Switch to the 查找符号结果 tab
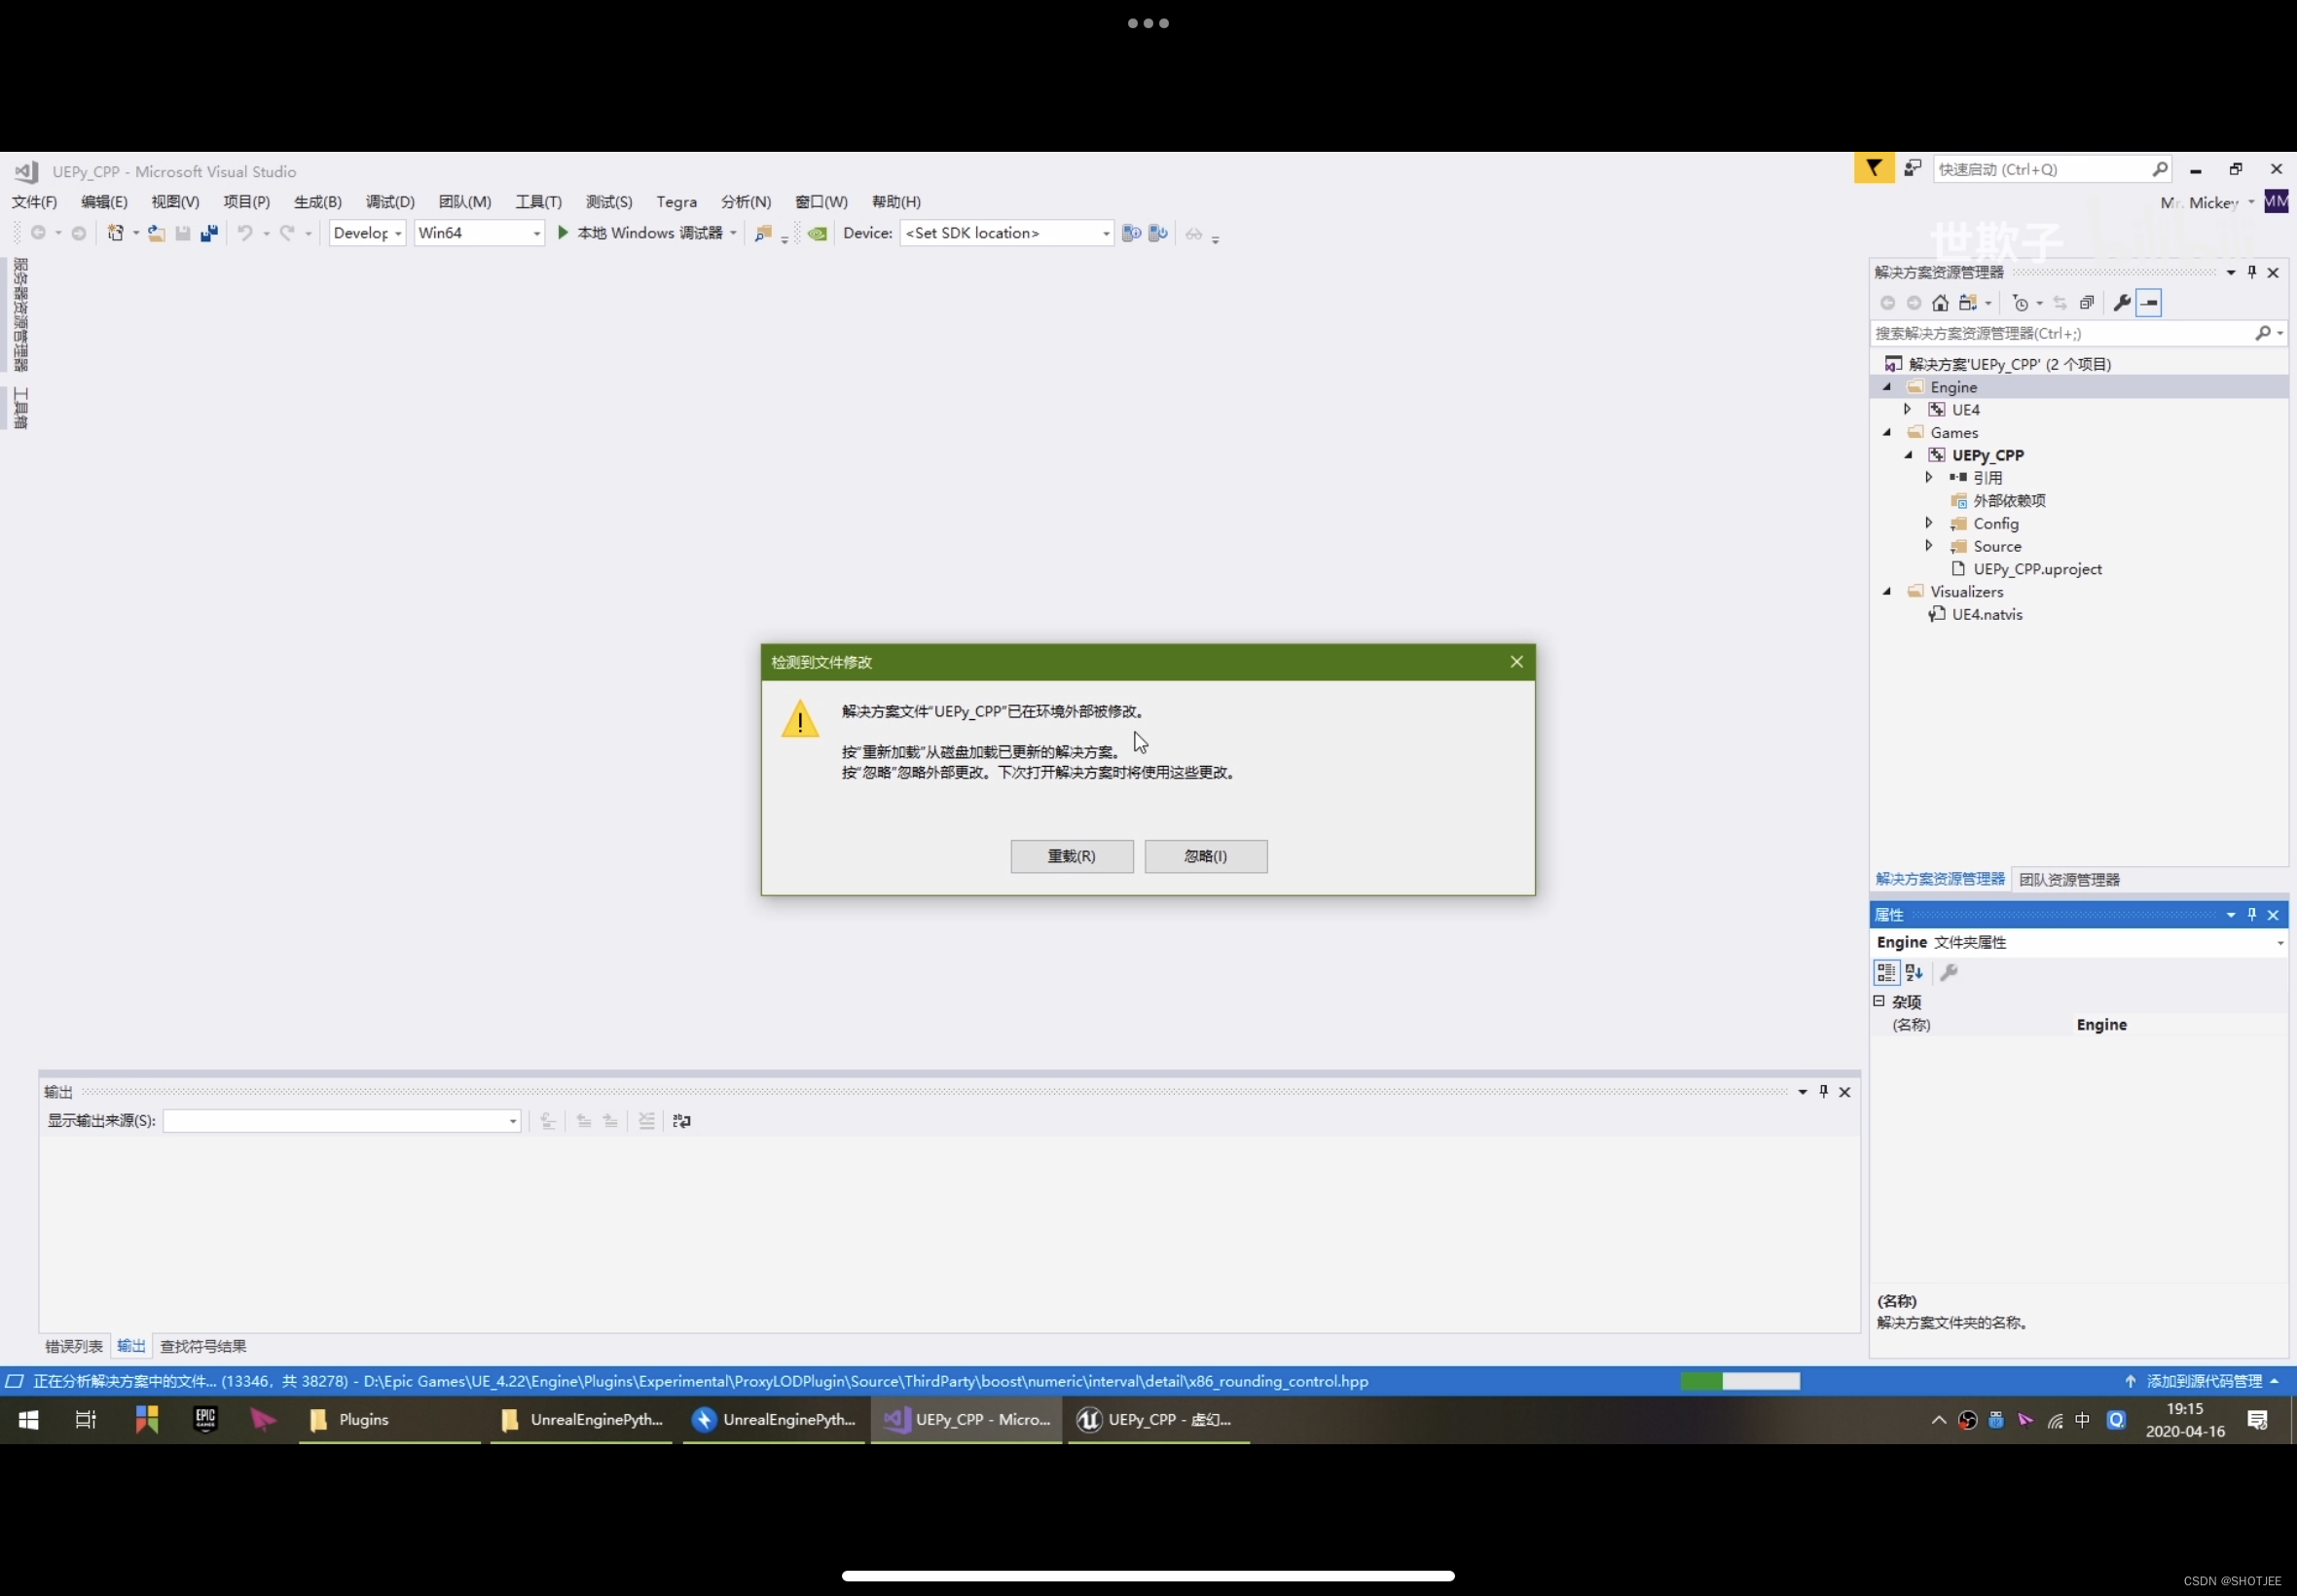The image size is (2297, 1596). pyautogui.click(x=203, y=1346)
